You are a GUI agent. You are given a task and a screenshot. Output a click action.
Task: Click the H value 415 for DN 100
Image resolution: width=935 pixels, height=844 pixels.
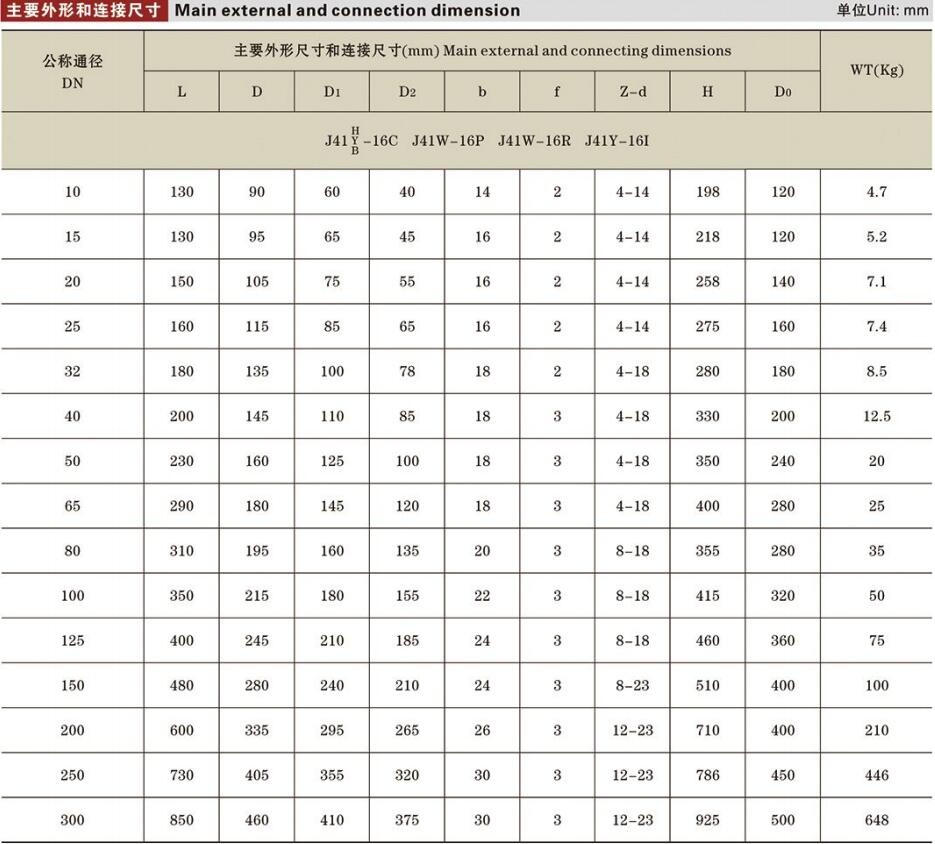[706, 595]
